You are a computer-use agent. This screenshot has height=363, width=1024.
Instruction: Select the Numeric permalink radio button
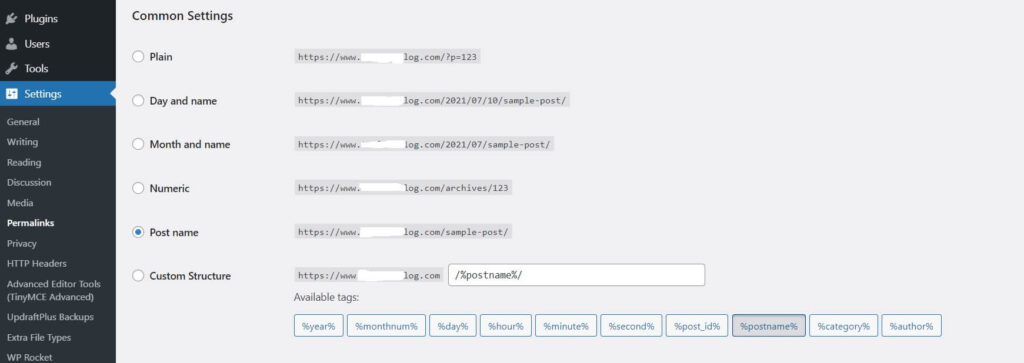coord(138,188)
